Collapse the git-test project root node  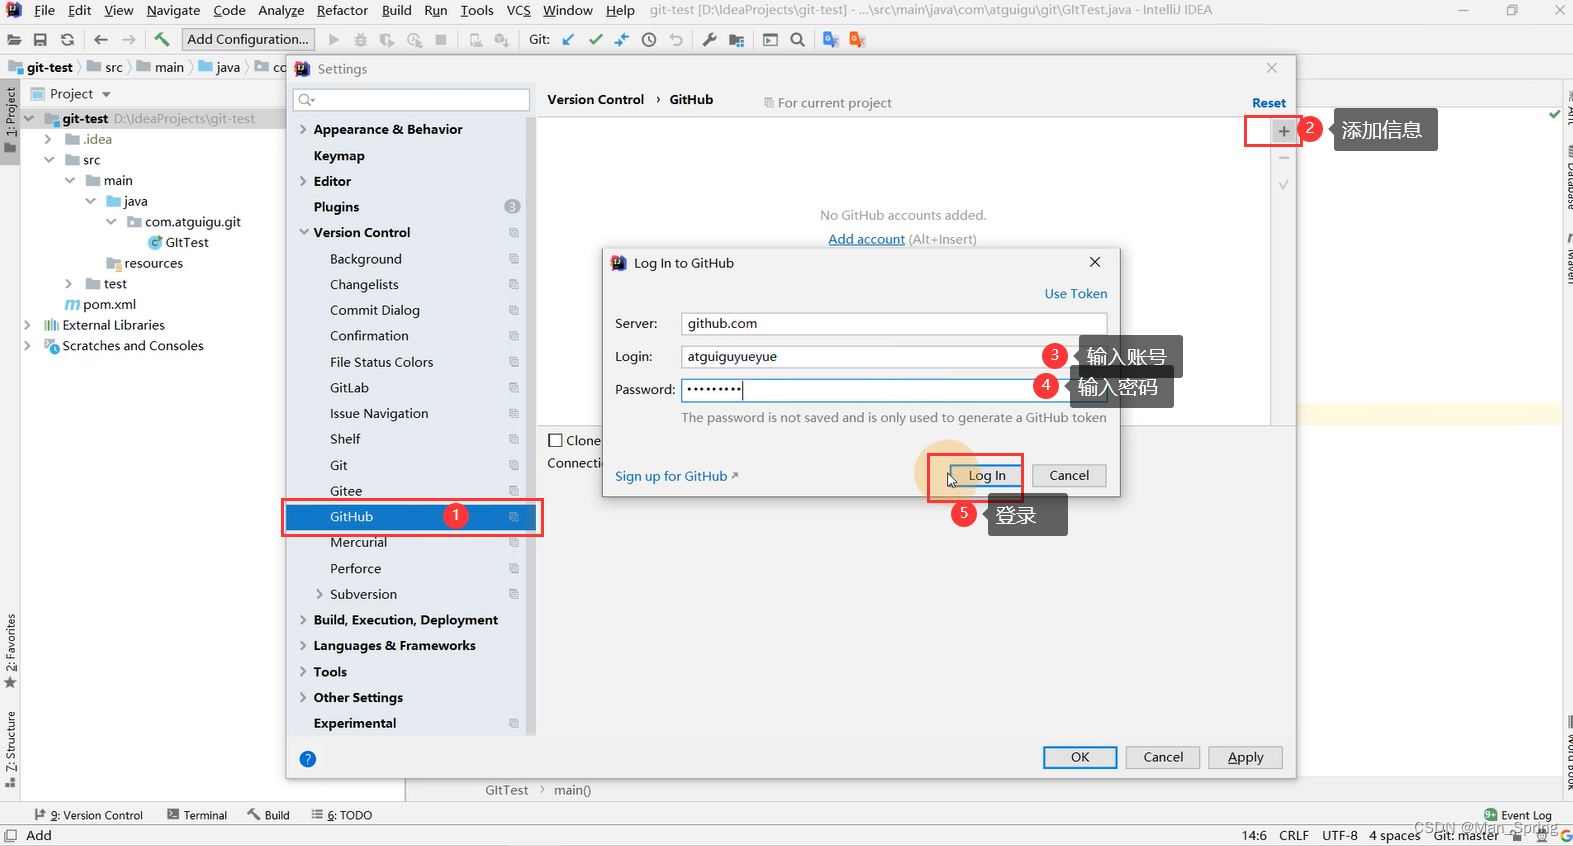[x=29, y=118]
